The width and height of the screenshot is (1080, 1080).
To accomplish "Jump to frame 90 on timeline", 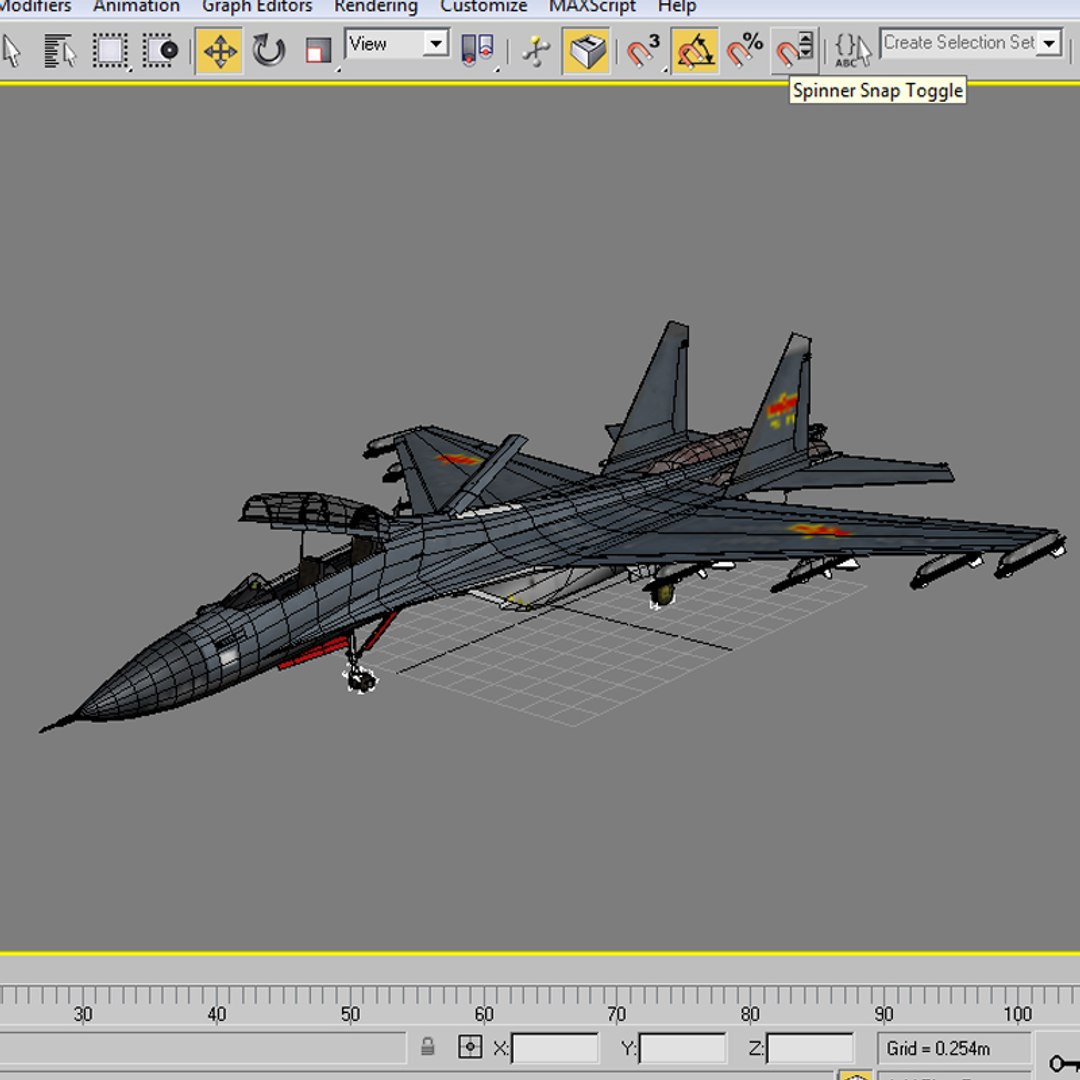I will coord(884,1014).
